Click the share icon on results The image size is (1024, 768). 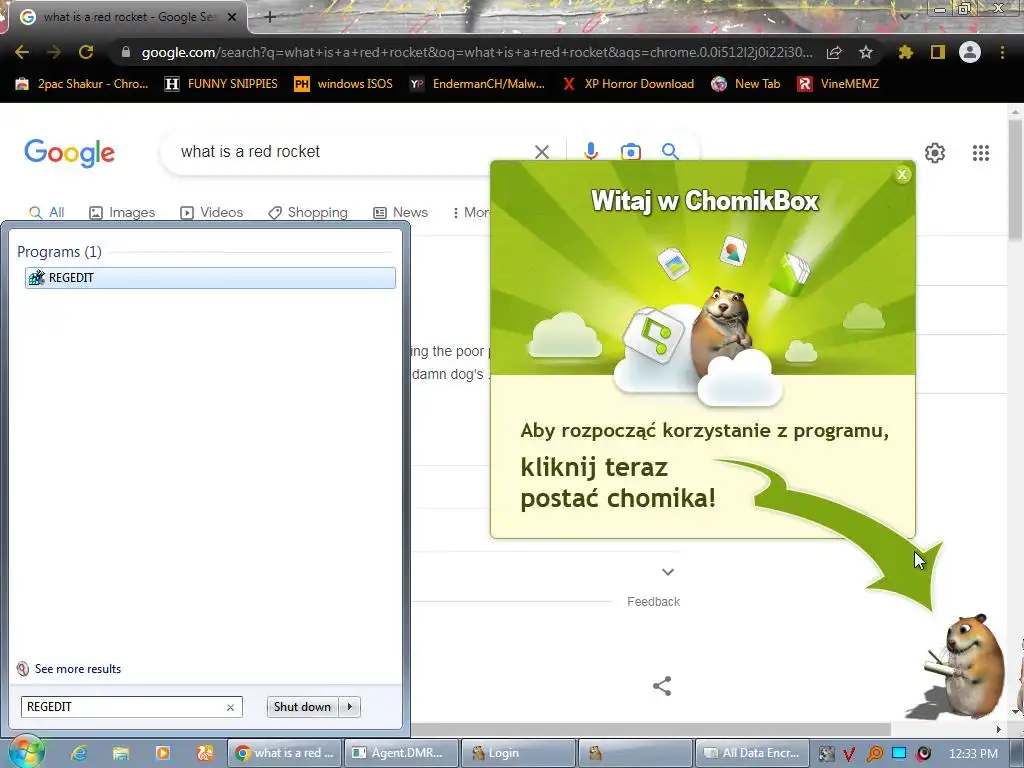662,686
